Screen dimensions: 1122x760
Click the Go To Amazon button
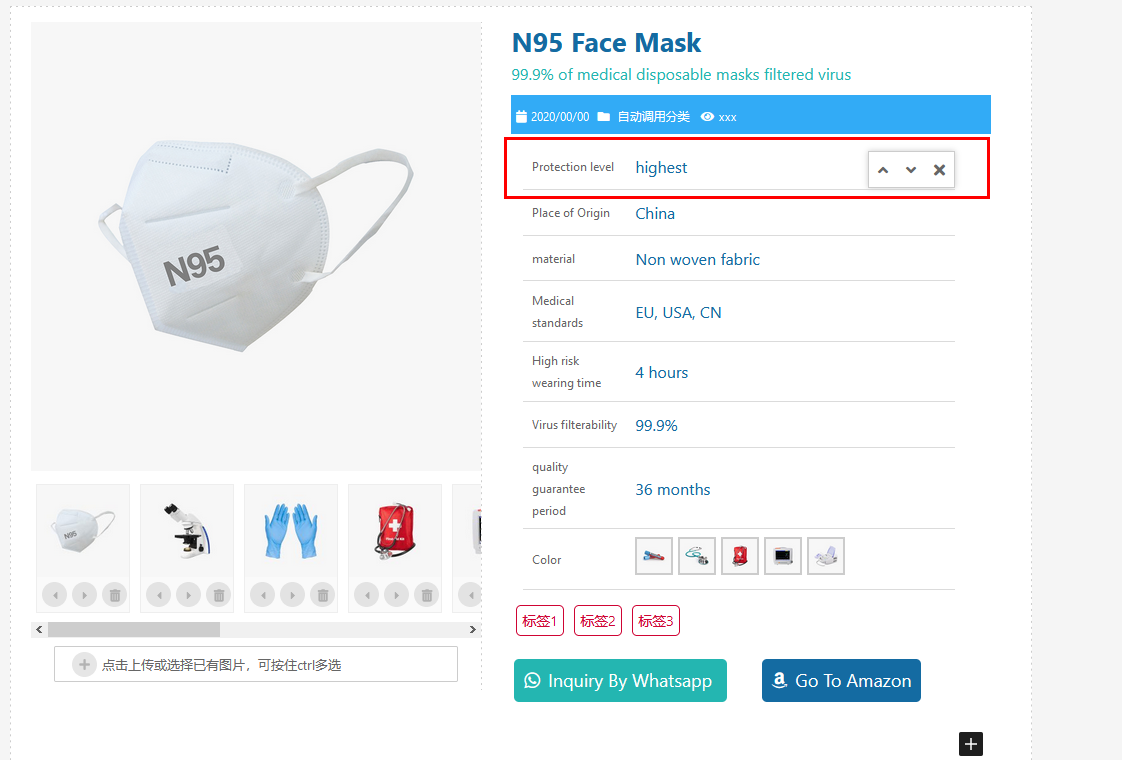(841, 681)
